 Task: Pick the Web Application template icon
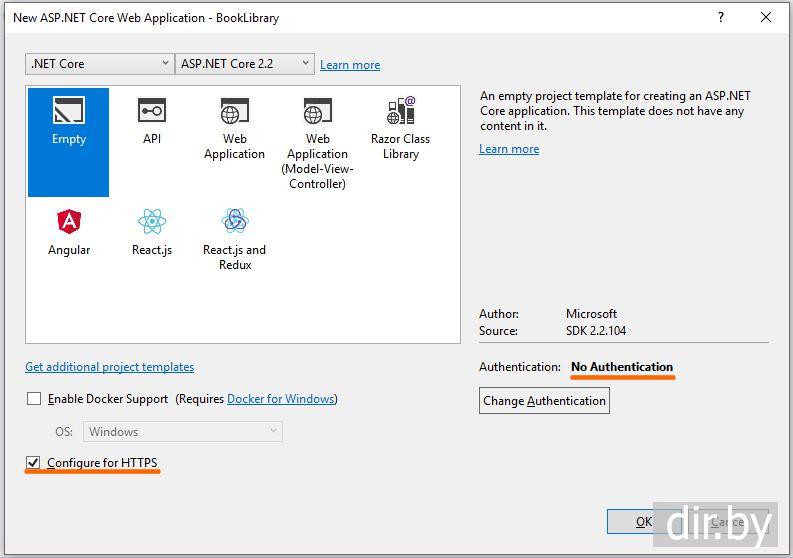coord(234,112)
